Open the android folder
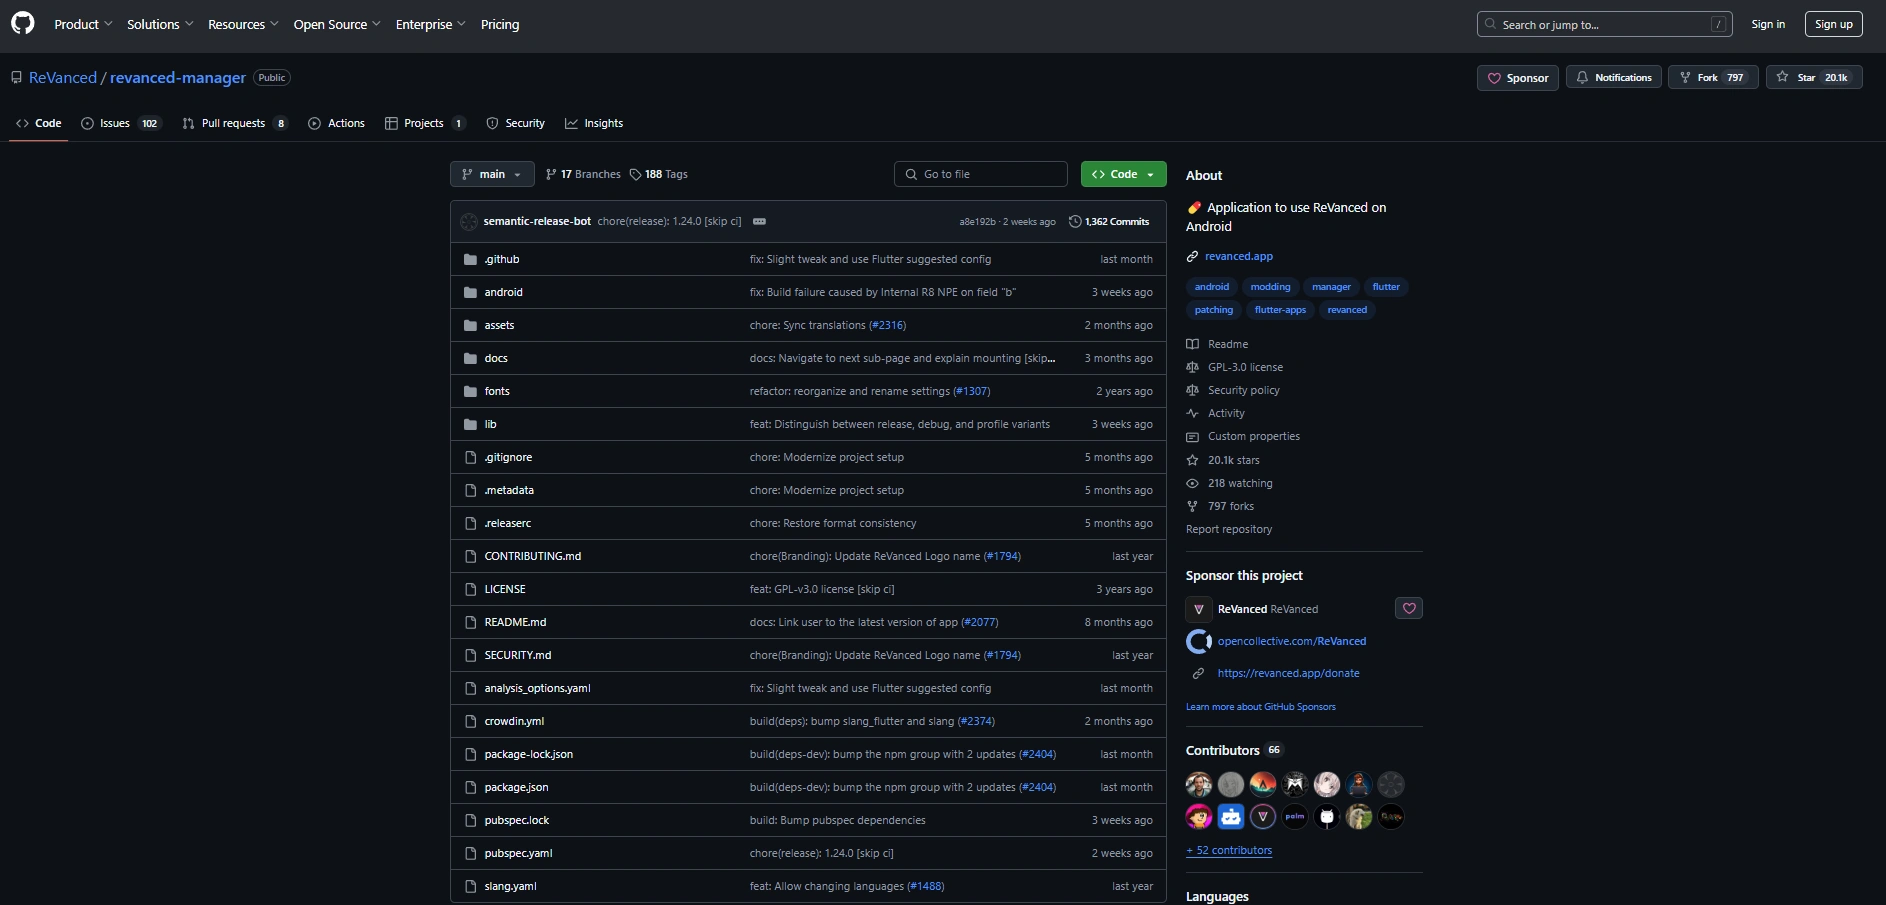 pos(503,292)
